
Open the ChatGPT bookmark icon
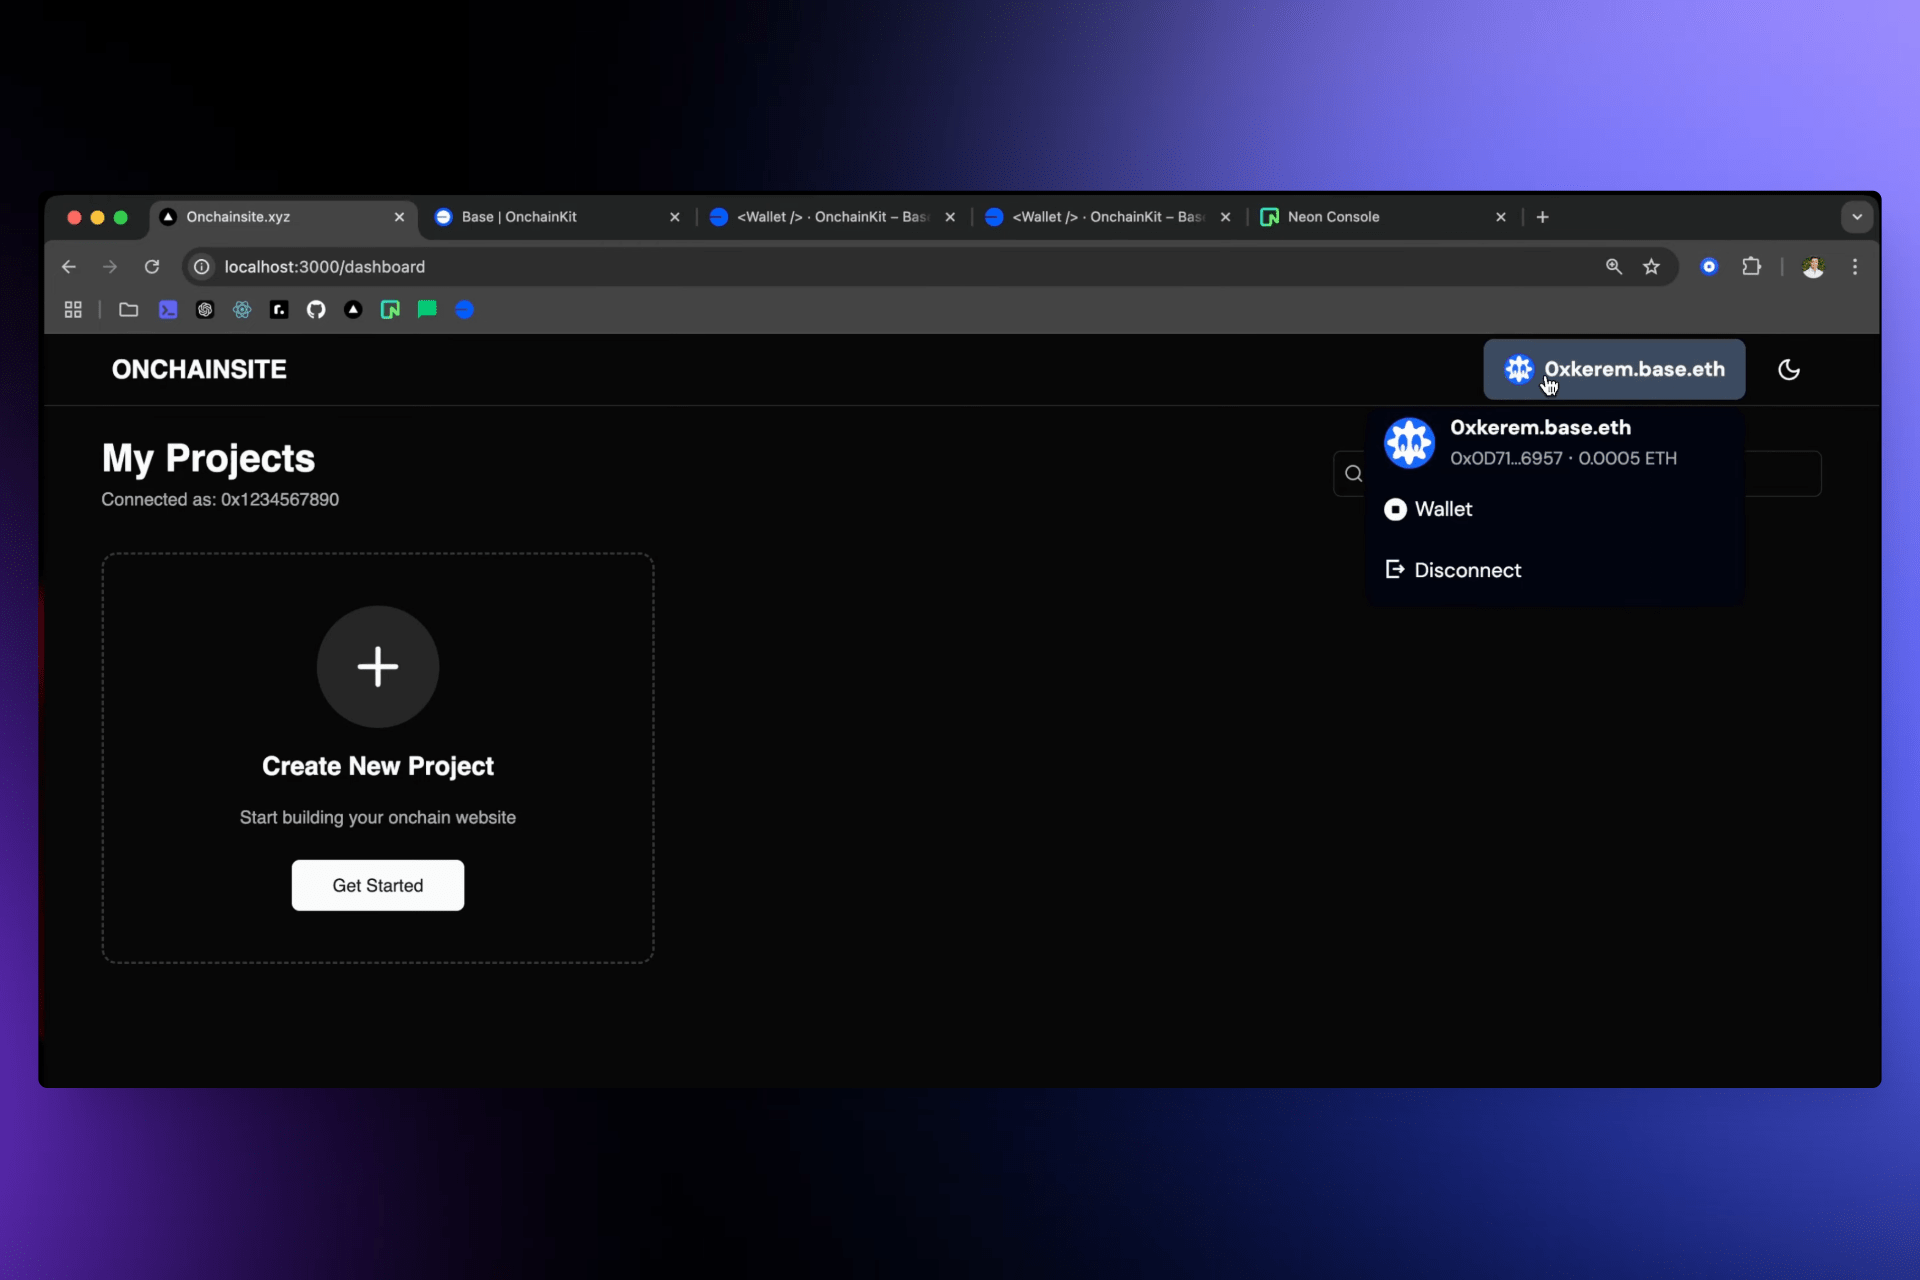tap(205, 310)
